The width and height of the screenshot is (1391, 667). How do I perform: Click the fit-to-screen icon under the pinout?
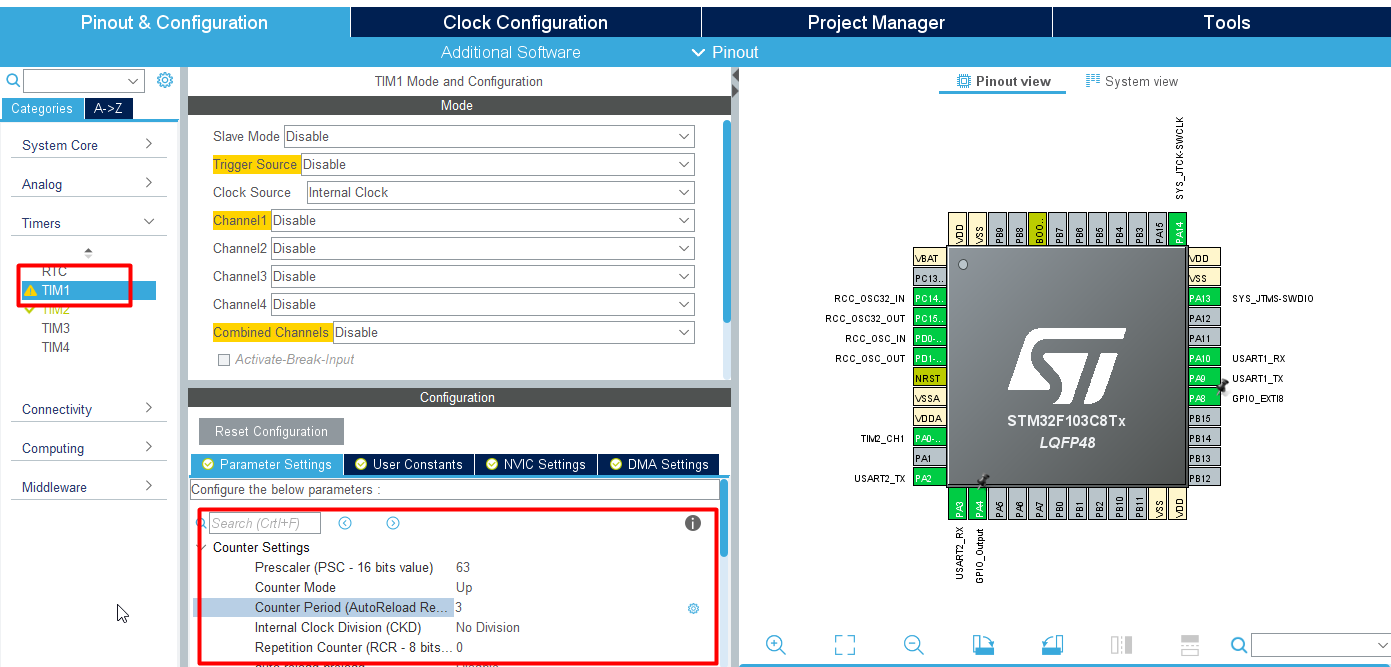click(x=845, y=645)
